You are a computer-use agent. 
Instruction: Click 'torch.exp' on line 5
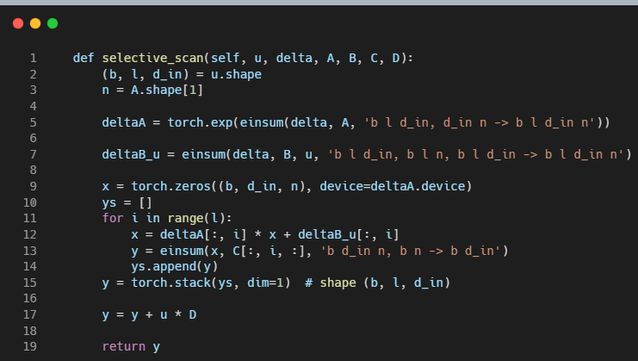click(x=200, y=123)
